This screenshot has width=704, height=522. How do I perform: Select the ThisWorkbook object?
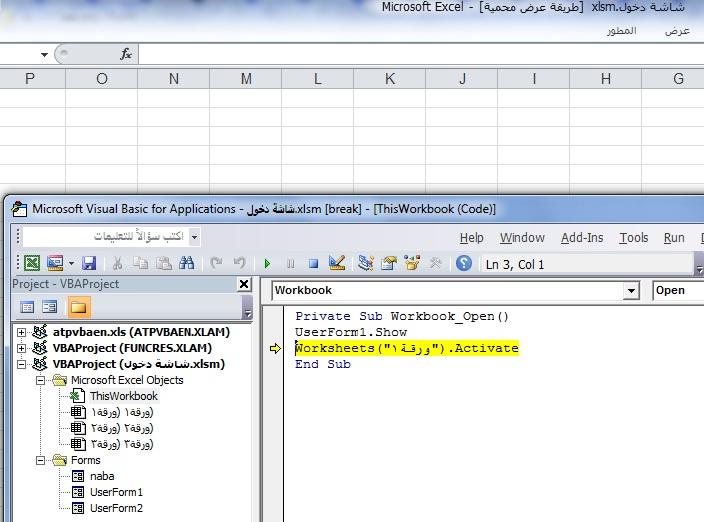click(x=123, y=396)
